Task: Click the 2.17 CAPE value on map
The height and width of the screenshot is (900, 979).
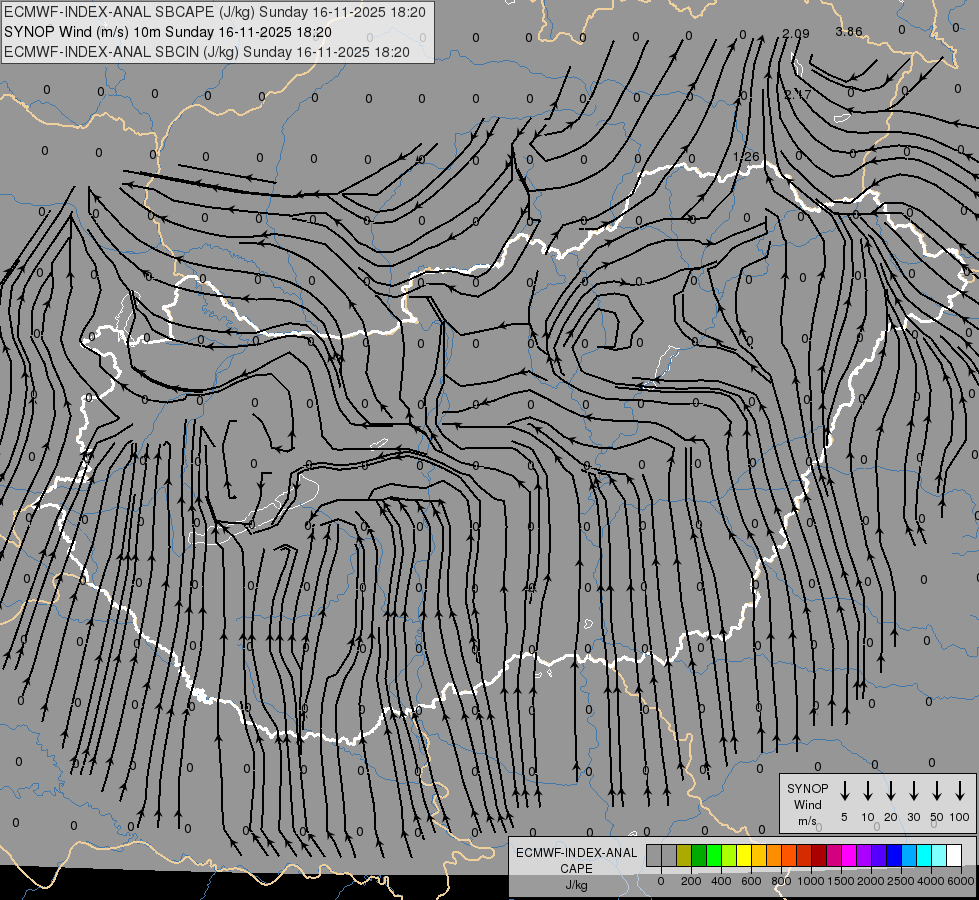Action: (x=798, y=94)
